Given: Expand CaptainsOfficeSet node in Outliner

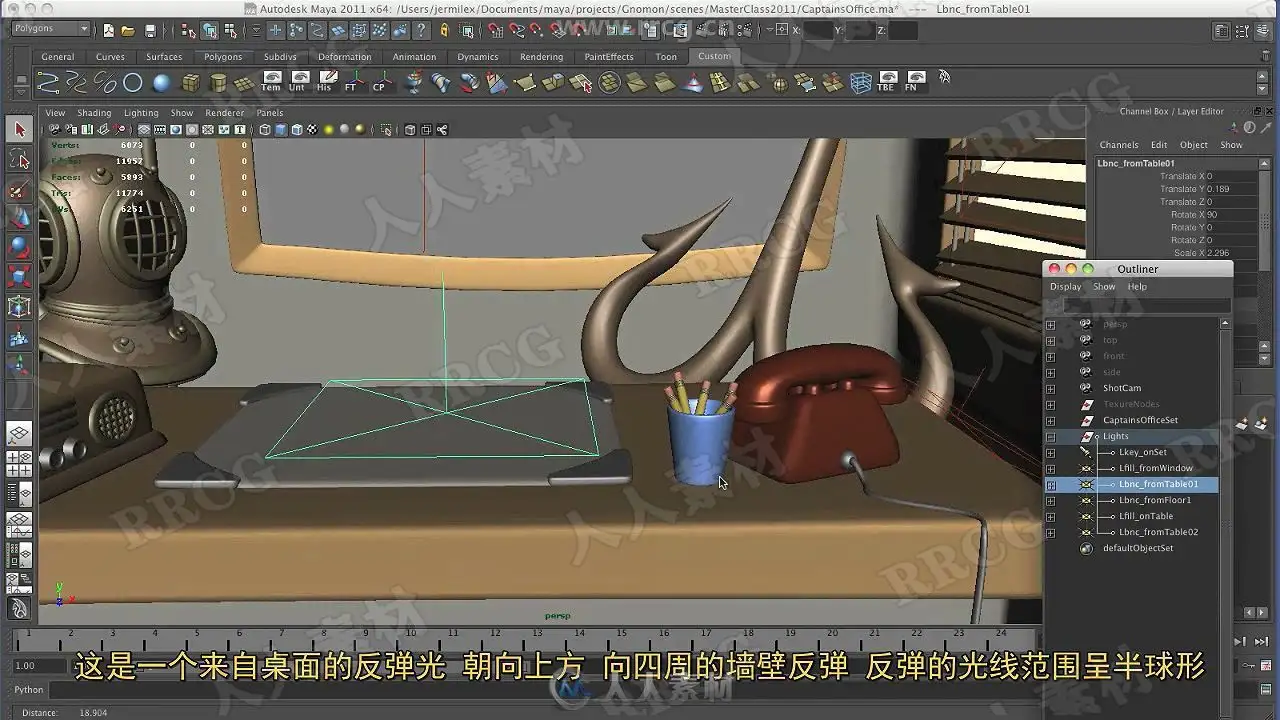Looking at the screenshot, I should 1050,421.
